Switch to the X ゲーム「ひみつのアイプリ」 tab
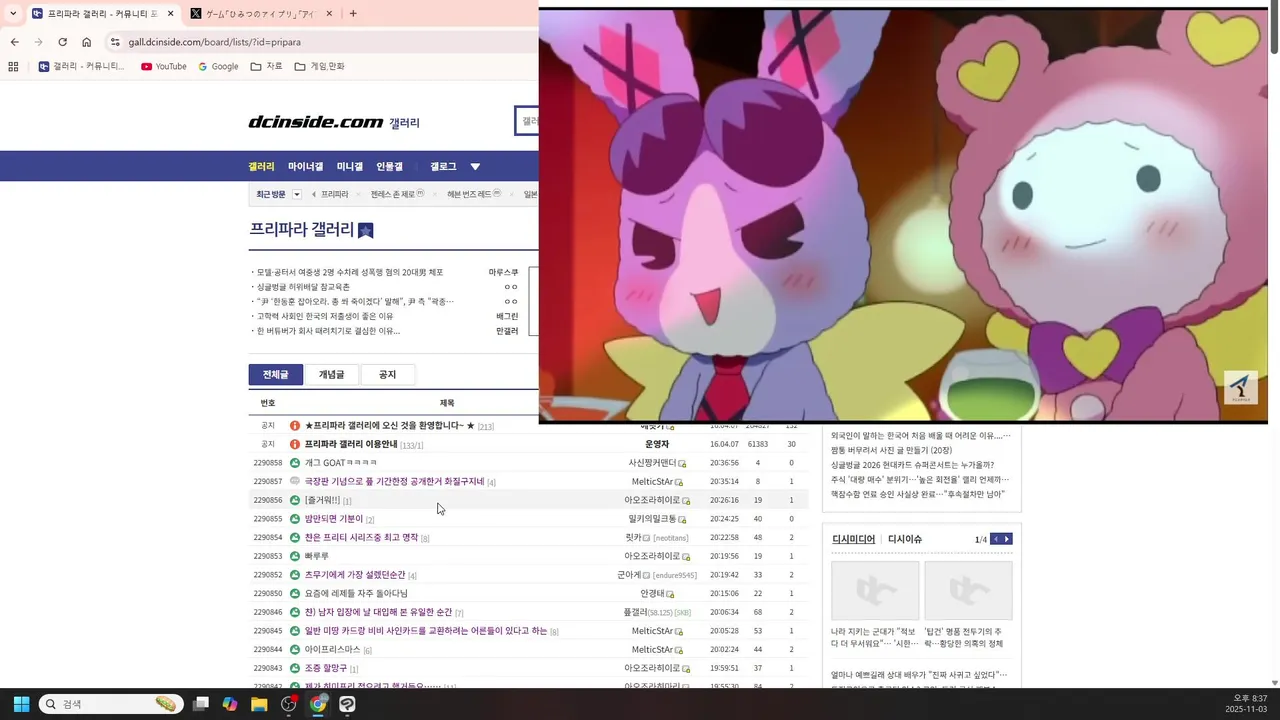This screenshot has width=1280, height=720. click(x=261, y=14)
